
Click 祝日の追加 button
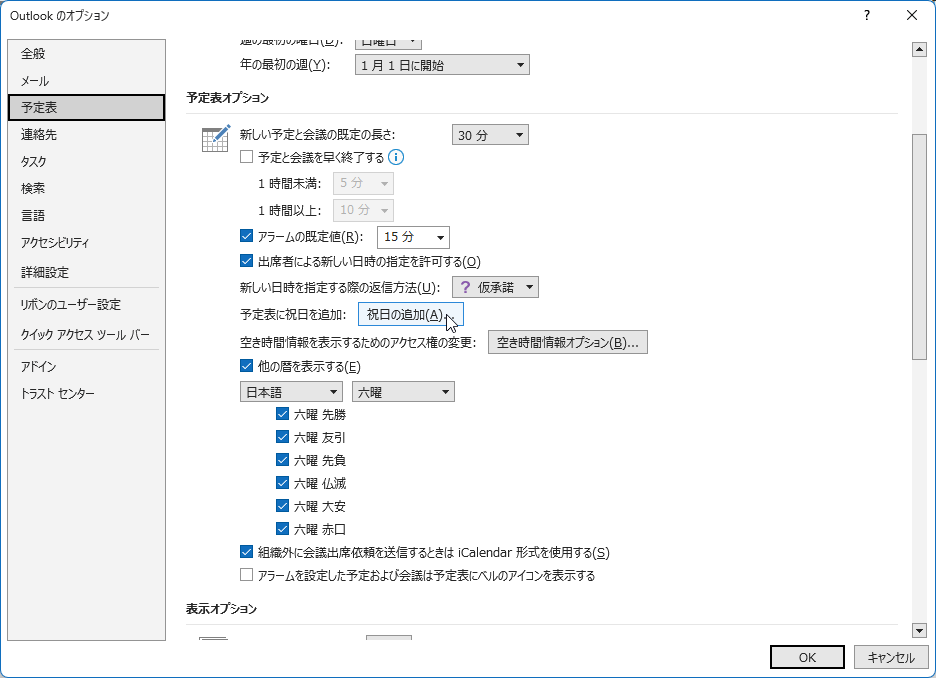tap(411, 315)
